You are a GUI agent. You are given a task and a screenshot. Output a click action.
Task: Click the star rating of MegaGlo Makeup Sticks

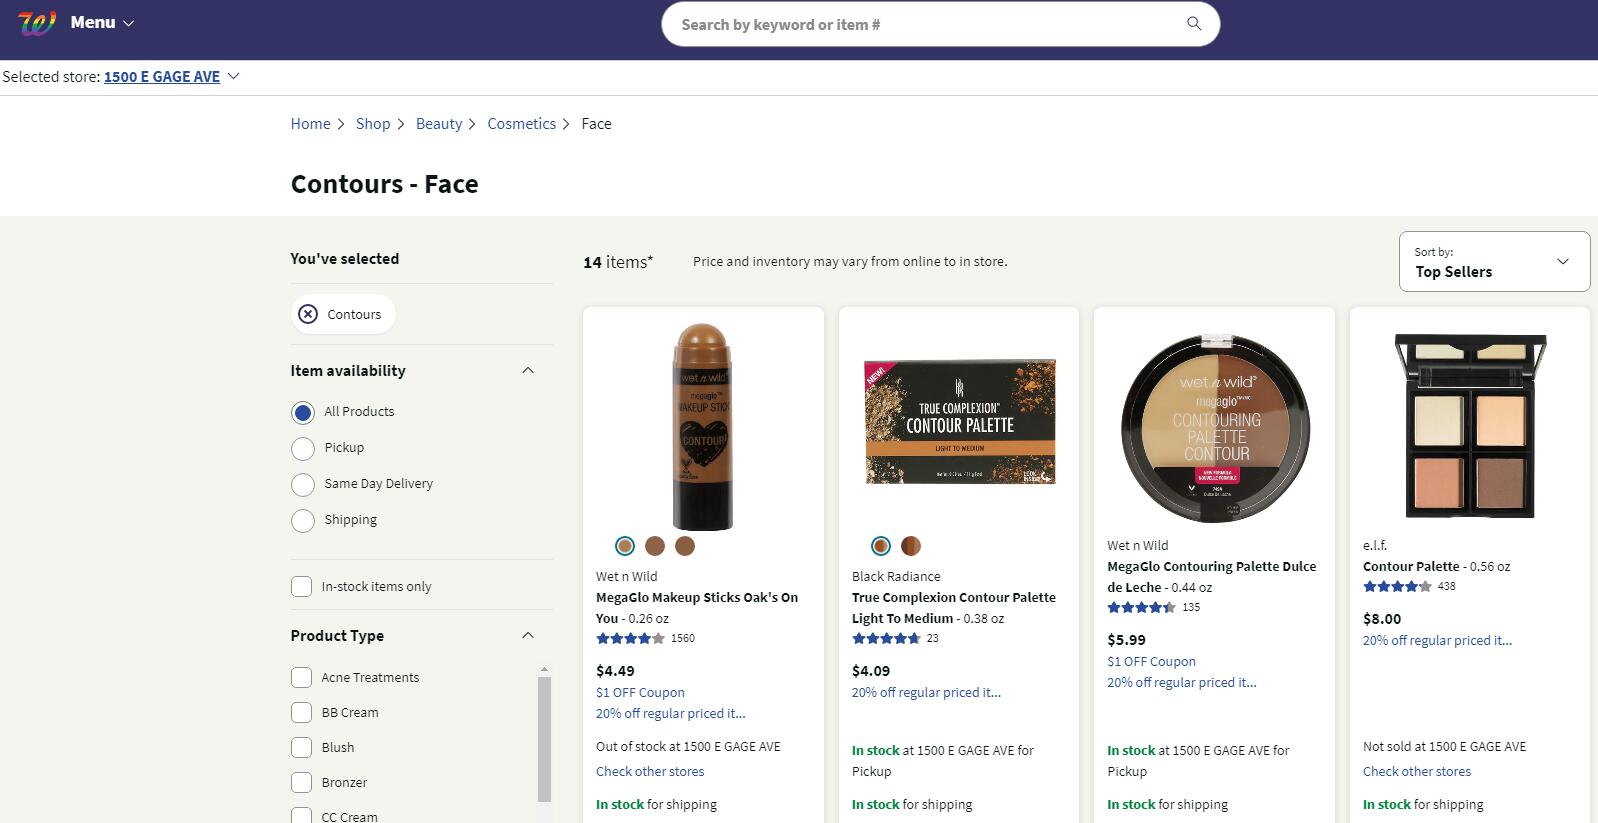[x=630, y=638]
